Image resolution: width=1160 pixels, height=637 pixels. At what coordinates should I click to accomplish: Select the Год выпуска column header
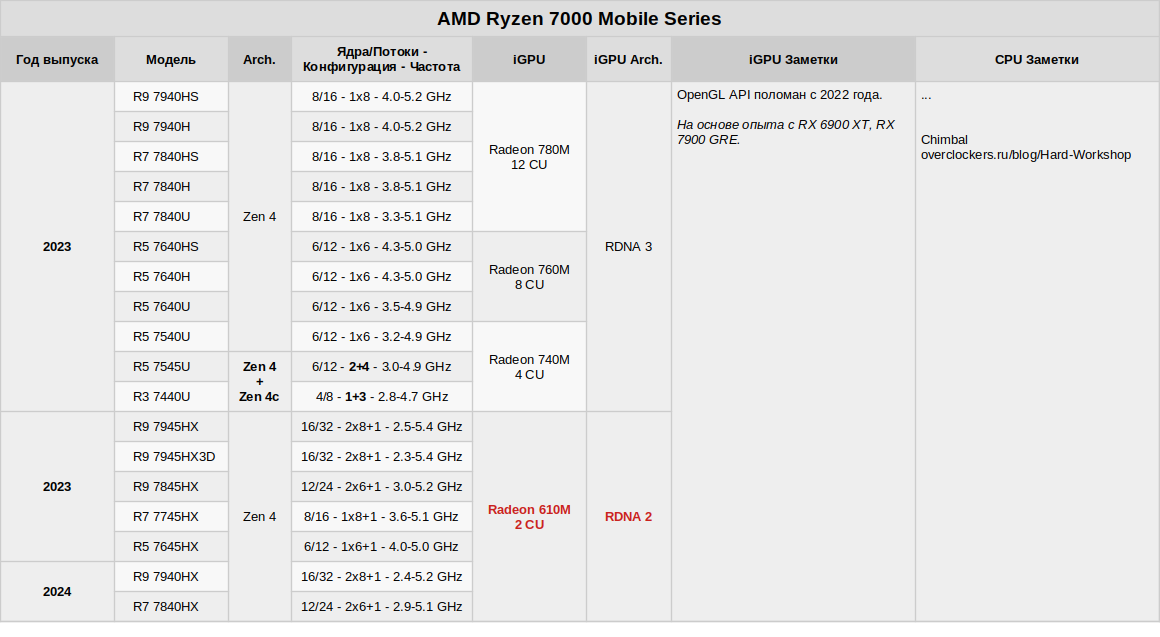point(57,60)
